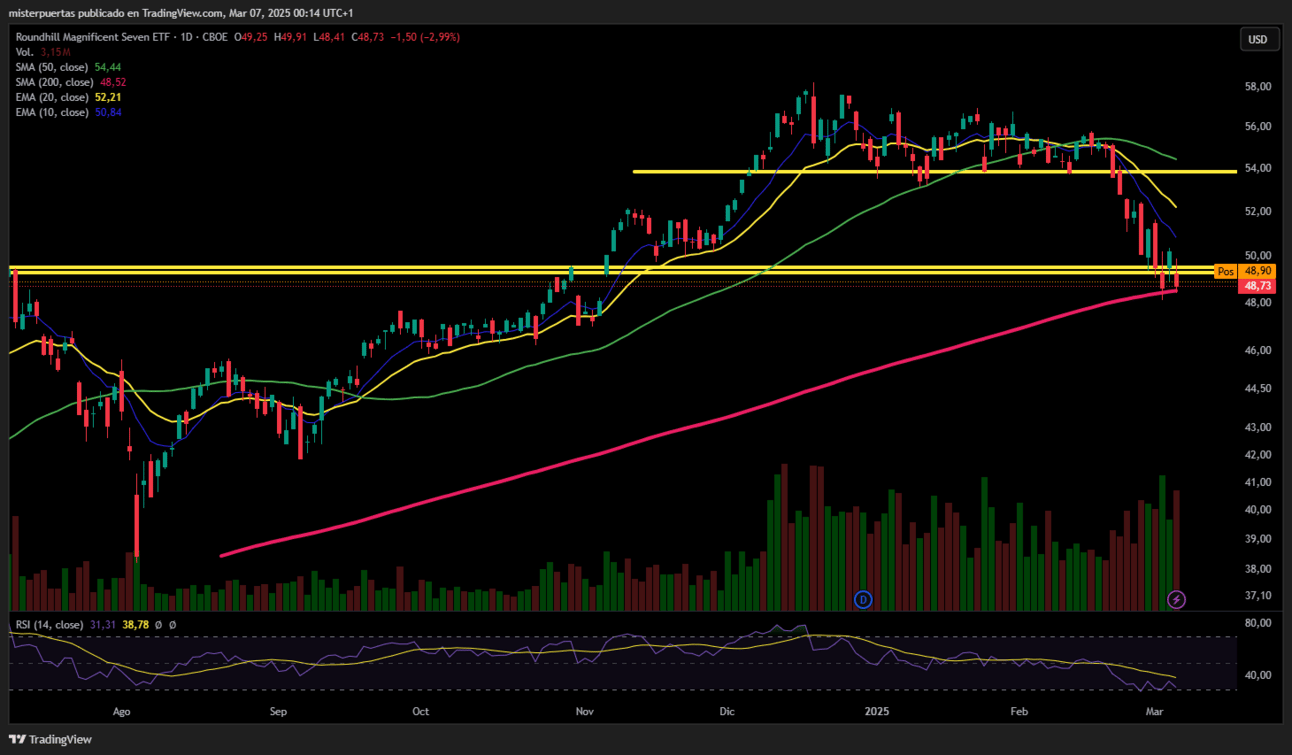This screenshot has width=1292, height=755.
Task: Click the 37,10 price axis label
Action: coord(1257,596)
